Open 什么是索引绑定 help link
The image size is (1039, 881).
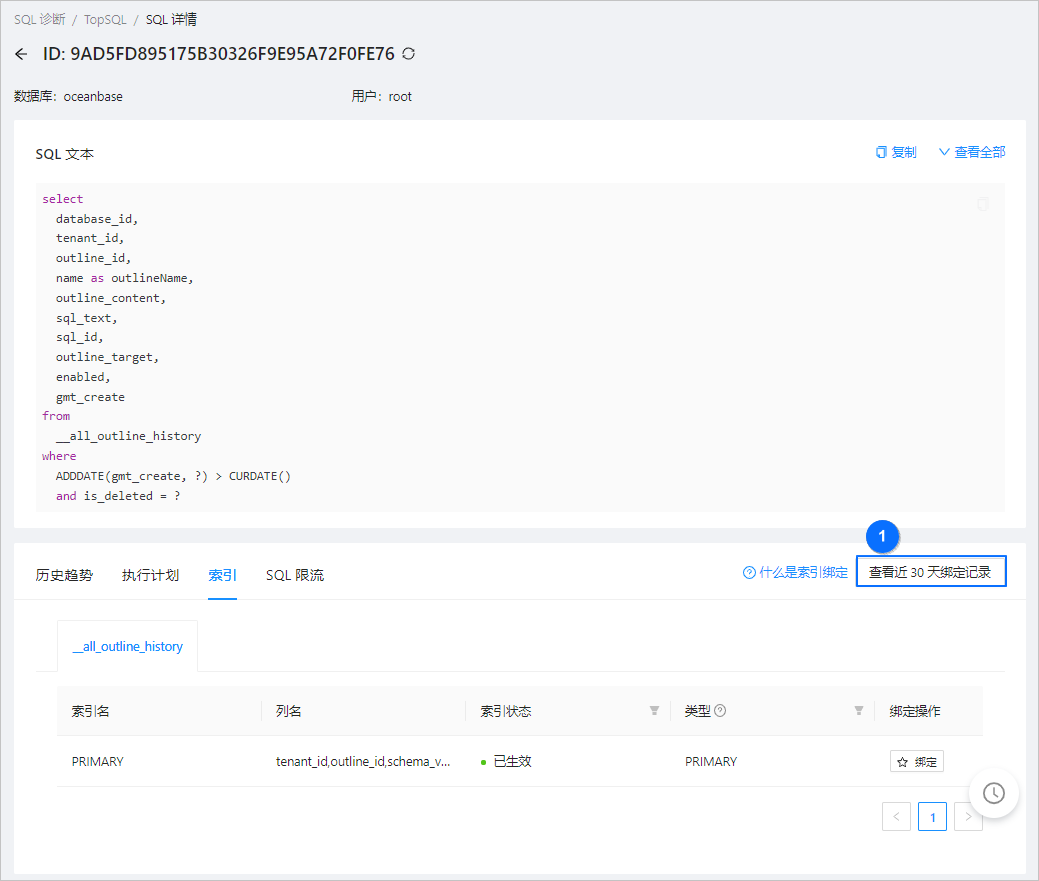click(795, 572)
